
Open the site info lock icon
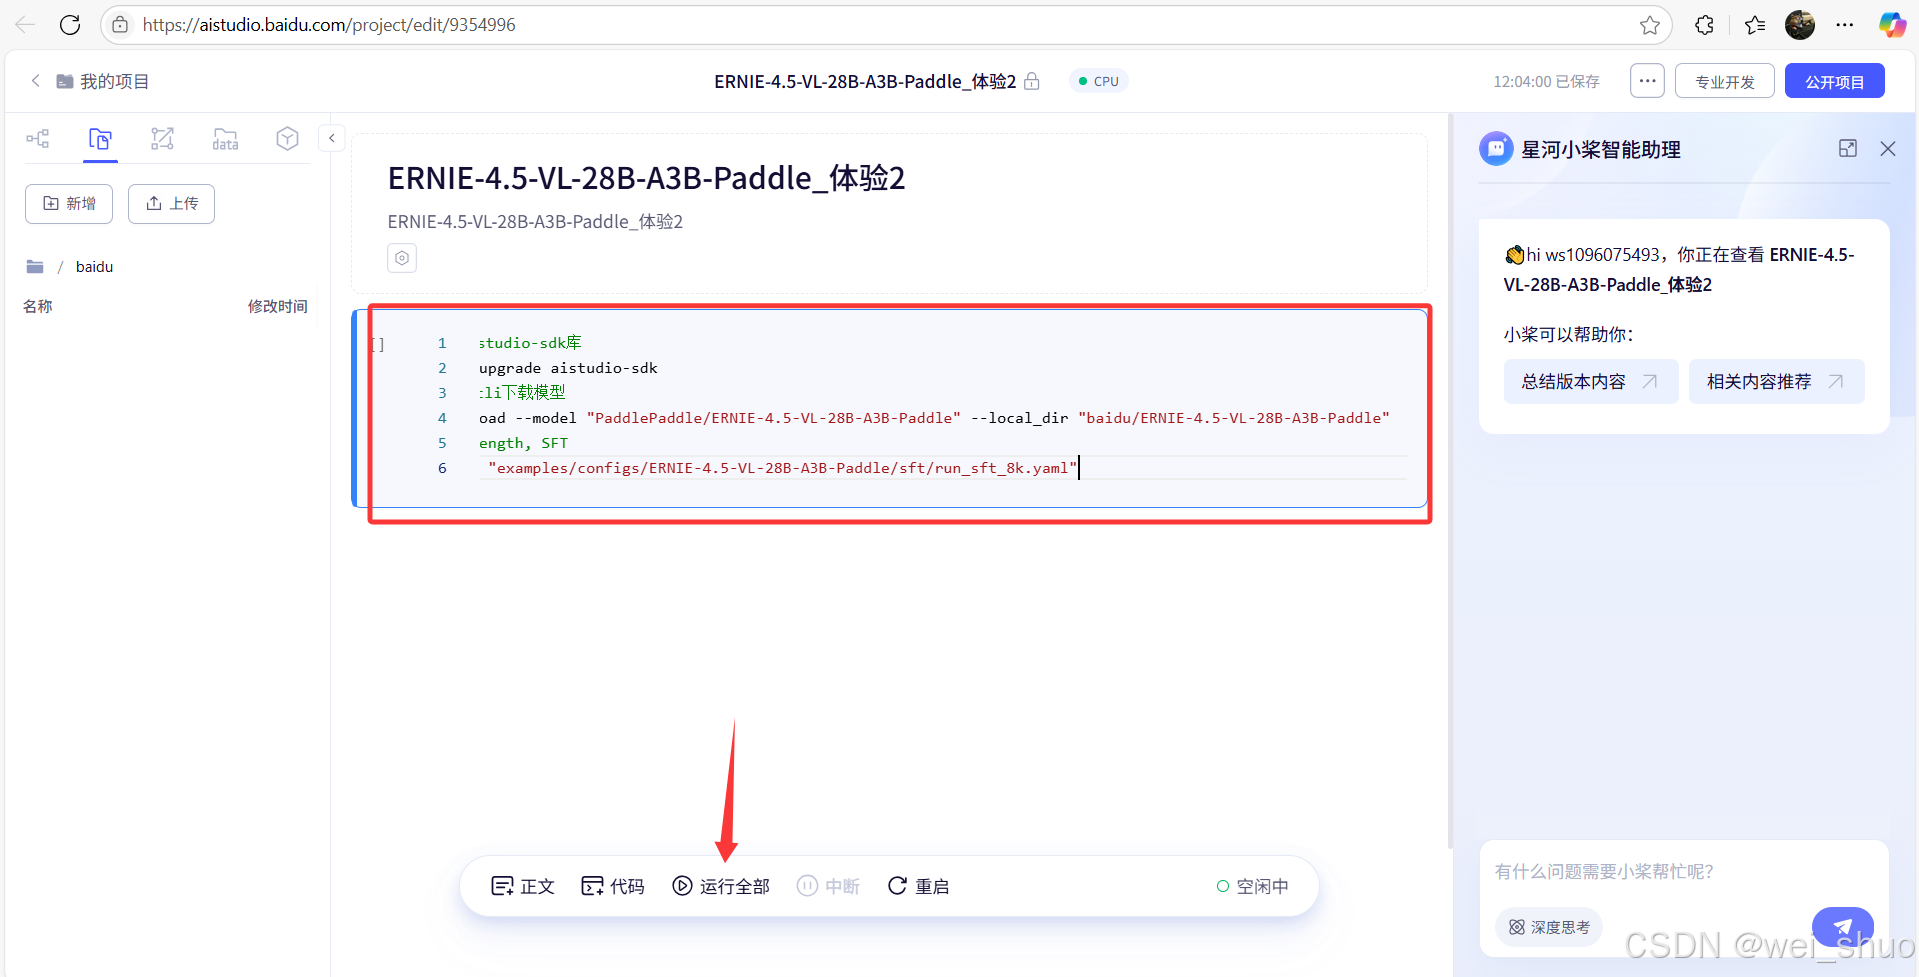pyautogui.click(x=120, y=25)
